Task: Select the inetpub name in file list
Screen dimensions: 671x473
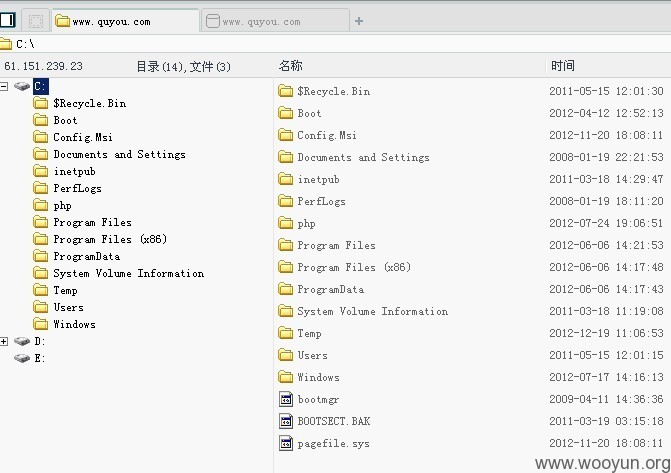Action: (x=318, y=179)
